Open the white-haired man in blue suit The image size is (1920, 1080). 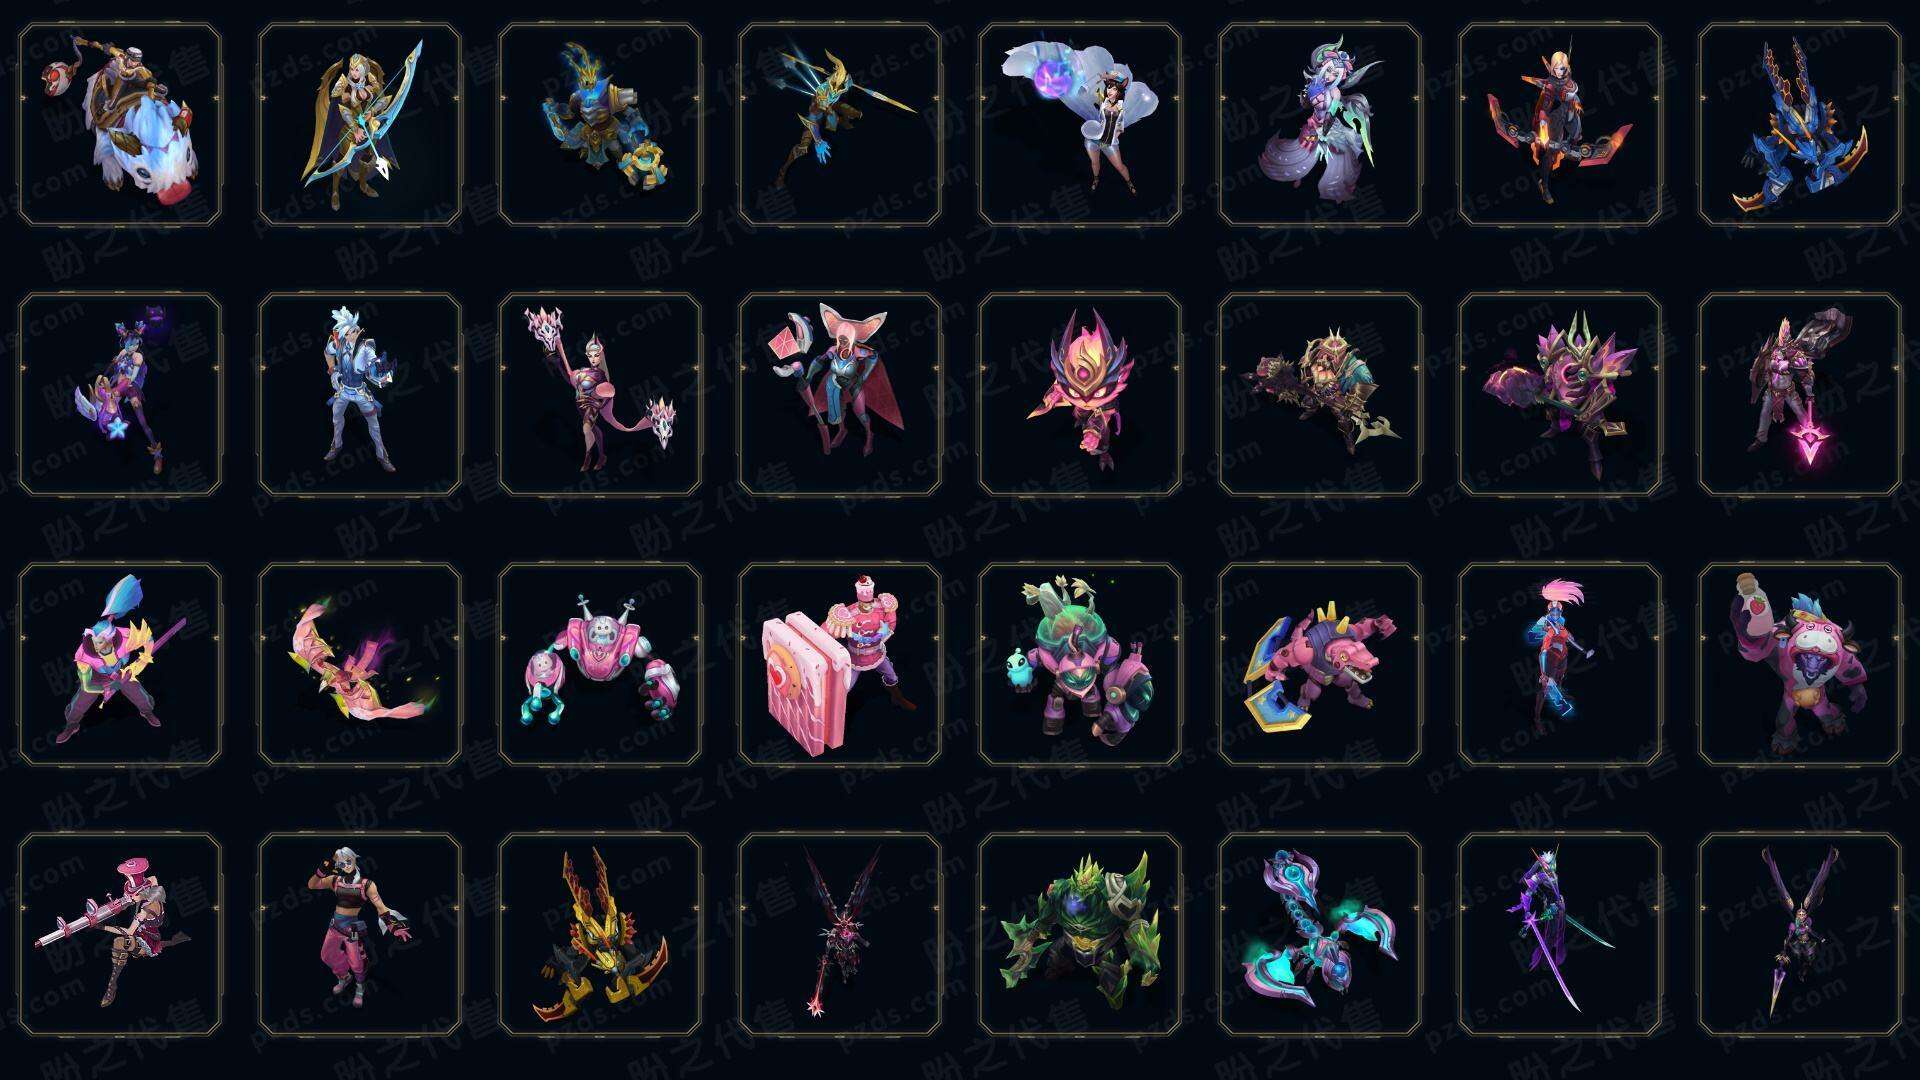pos(360,394)
